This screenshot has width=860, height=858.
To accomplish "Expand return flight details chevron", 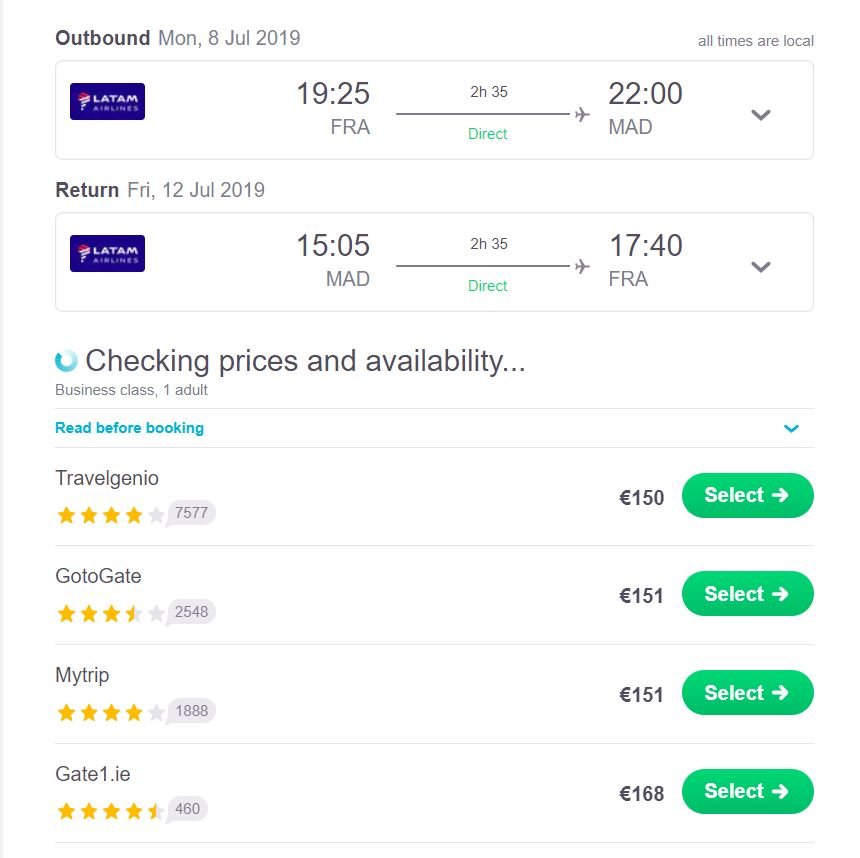I will pos(761,266).
